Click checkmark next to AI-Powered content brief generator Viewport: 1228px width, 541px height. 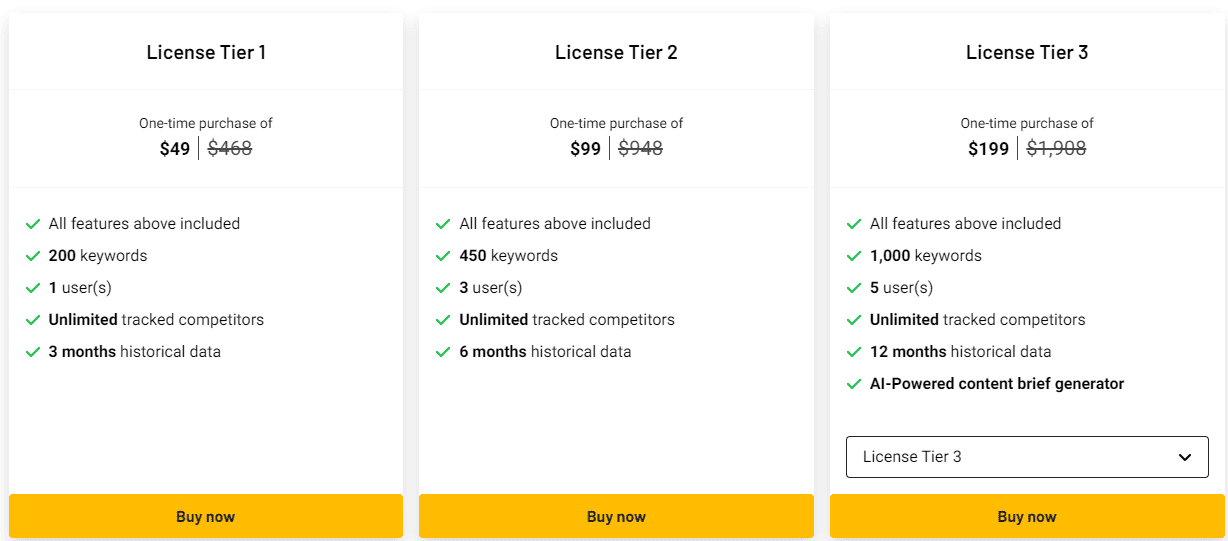click(x=854, y=384)
